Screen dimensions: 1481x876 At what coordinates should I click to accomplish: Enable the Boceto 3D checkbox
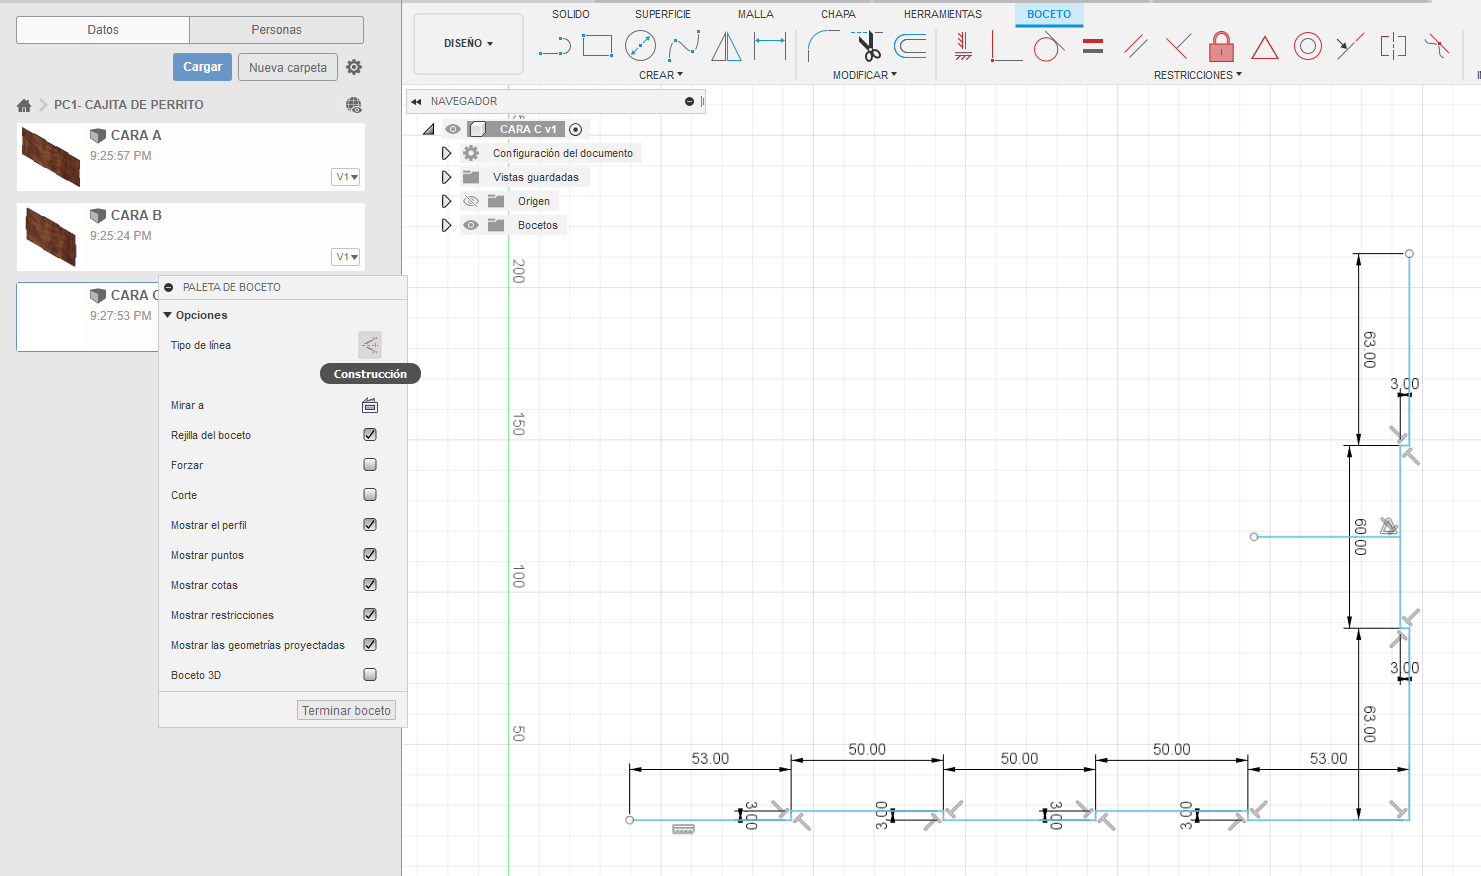click(x=370, y=675)
